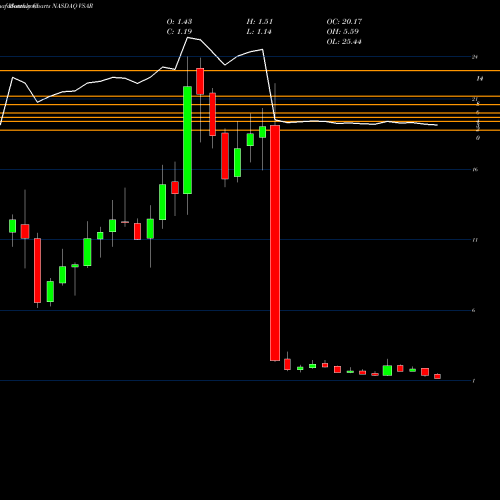
Task: Click the open value 'O: 1.43'
Action: pyautogui.click(x=179, y=22)
